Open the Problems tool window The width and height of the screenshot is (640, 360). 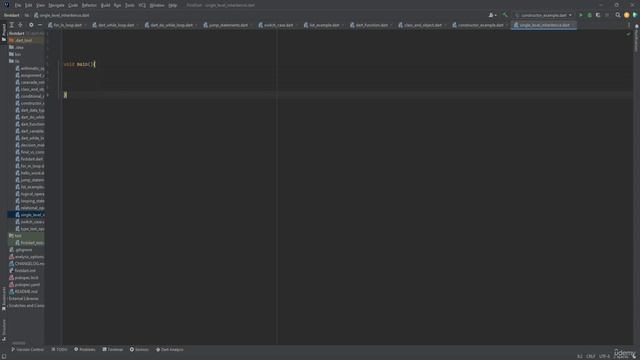[84, 349]
